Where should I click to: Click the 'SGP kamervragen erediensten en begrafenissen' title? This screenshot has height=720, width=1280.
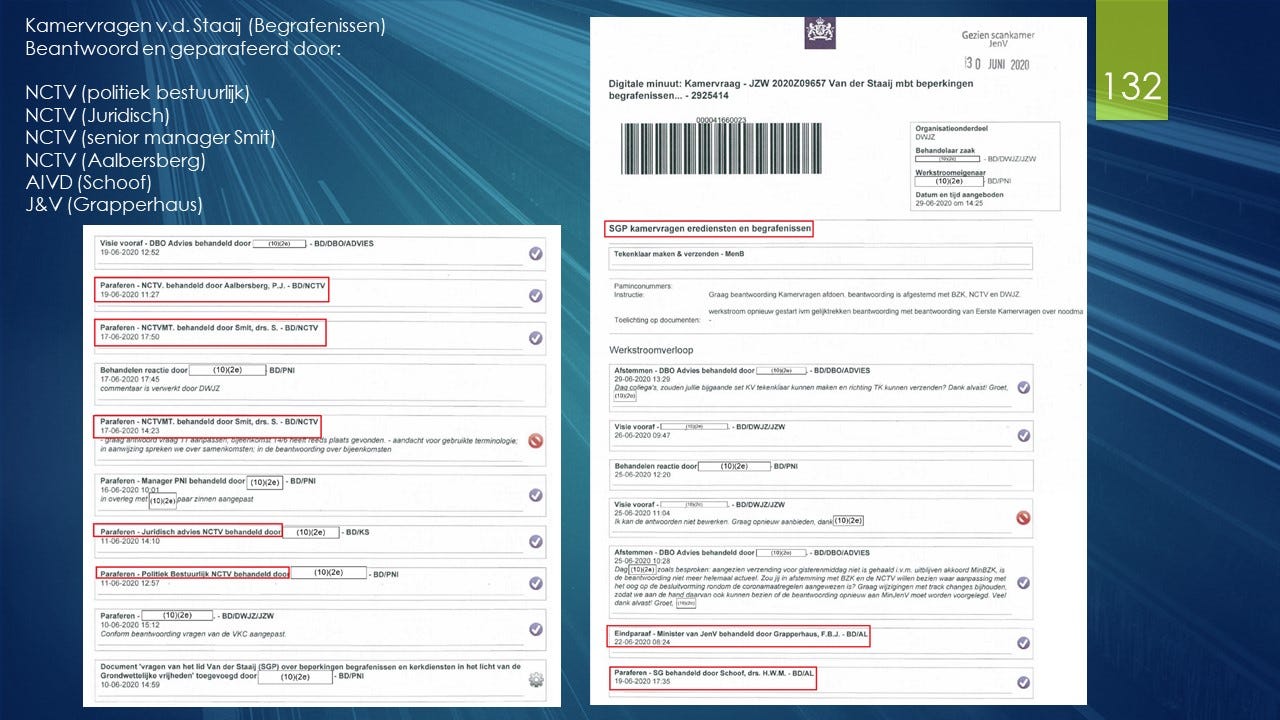709,229
